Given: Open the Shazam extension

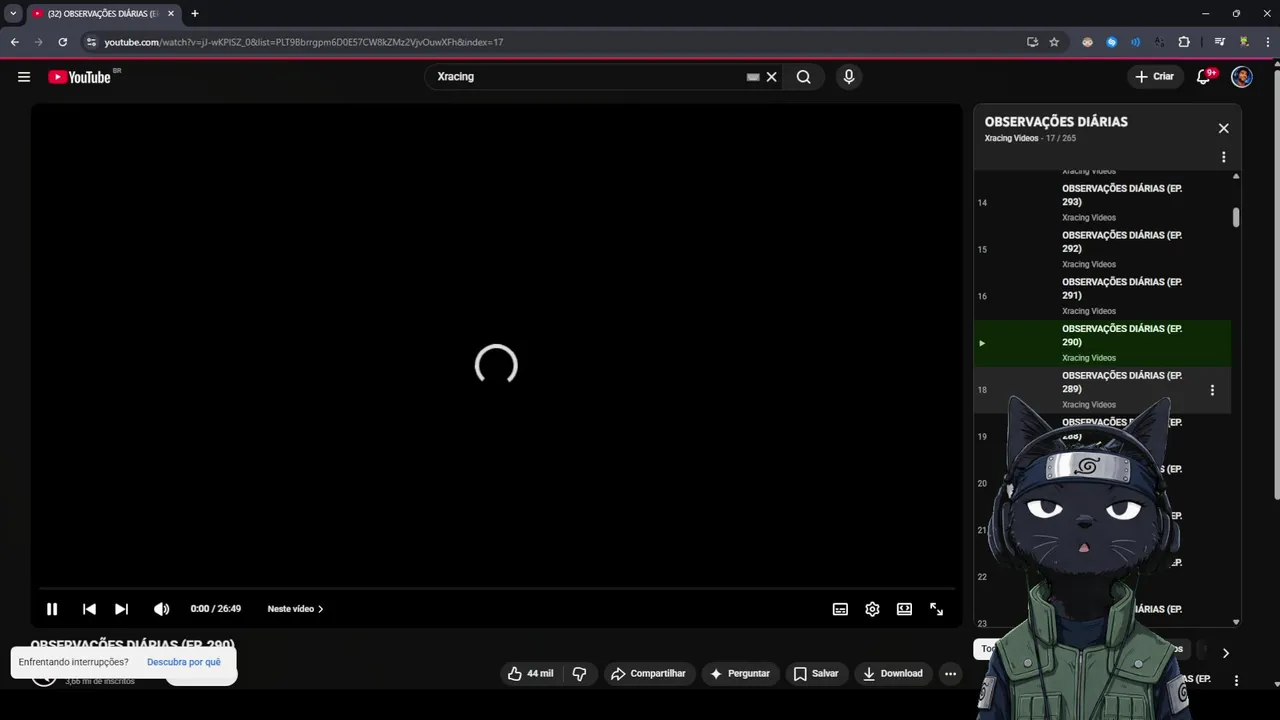Looking at the screenshot, I should coord(1111,42).
